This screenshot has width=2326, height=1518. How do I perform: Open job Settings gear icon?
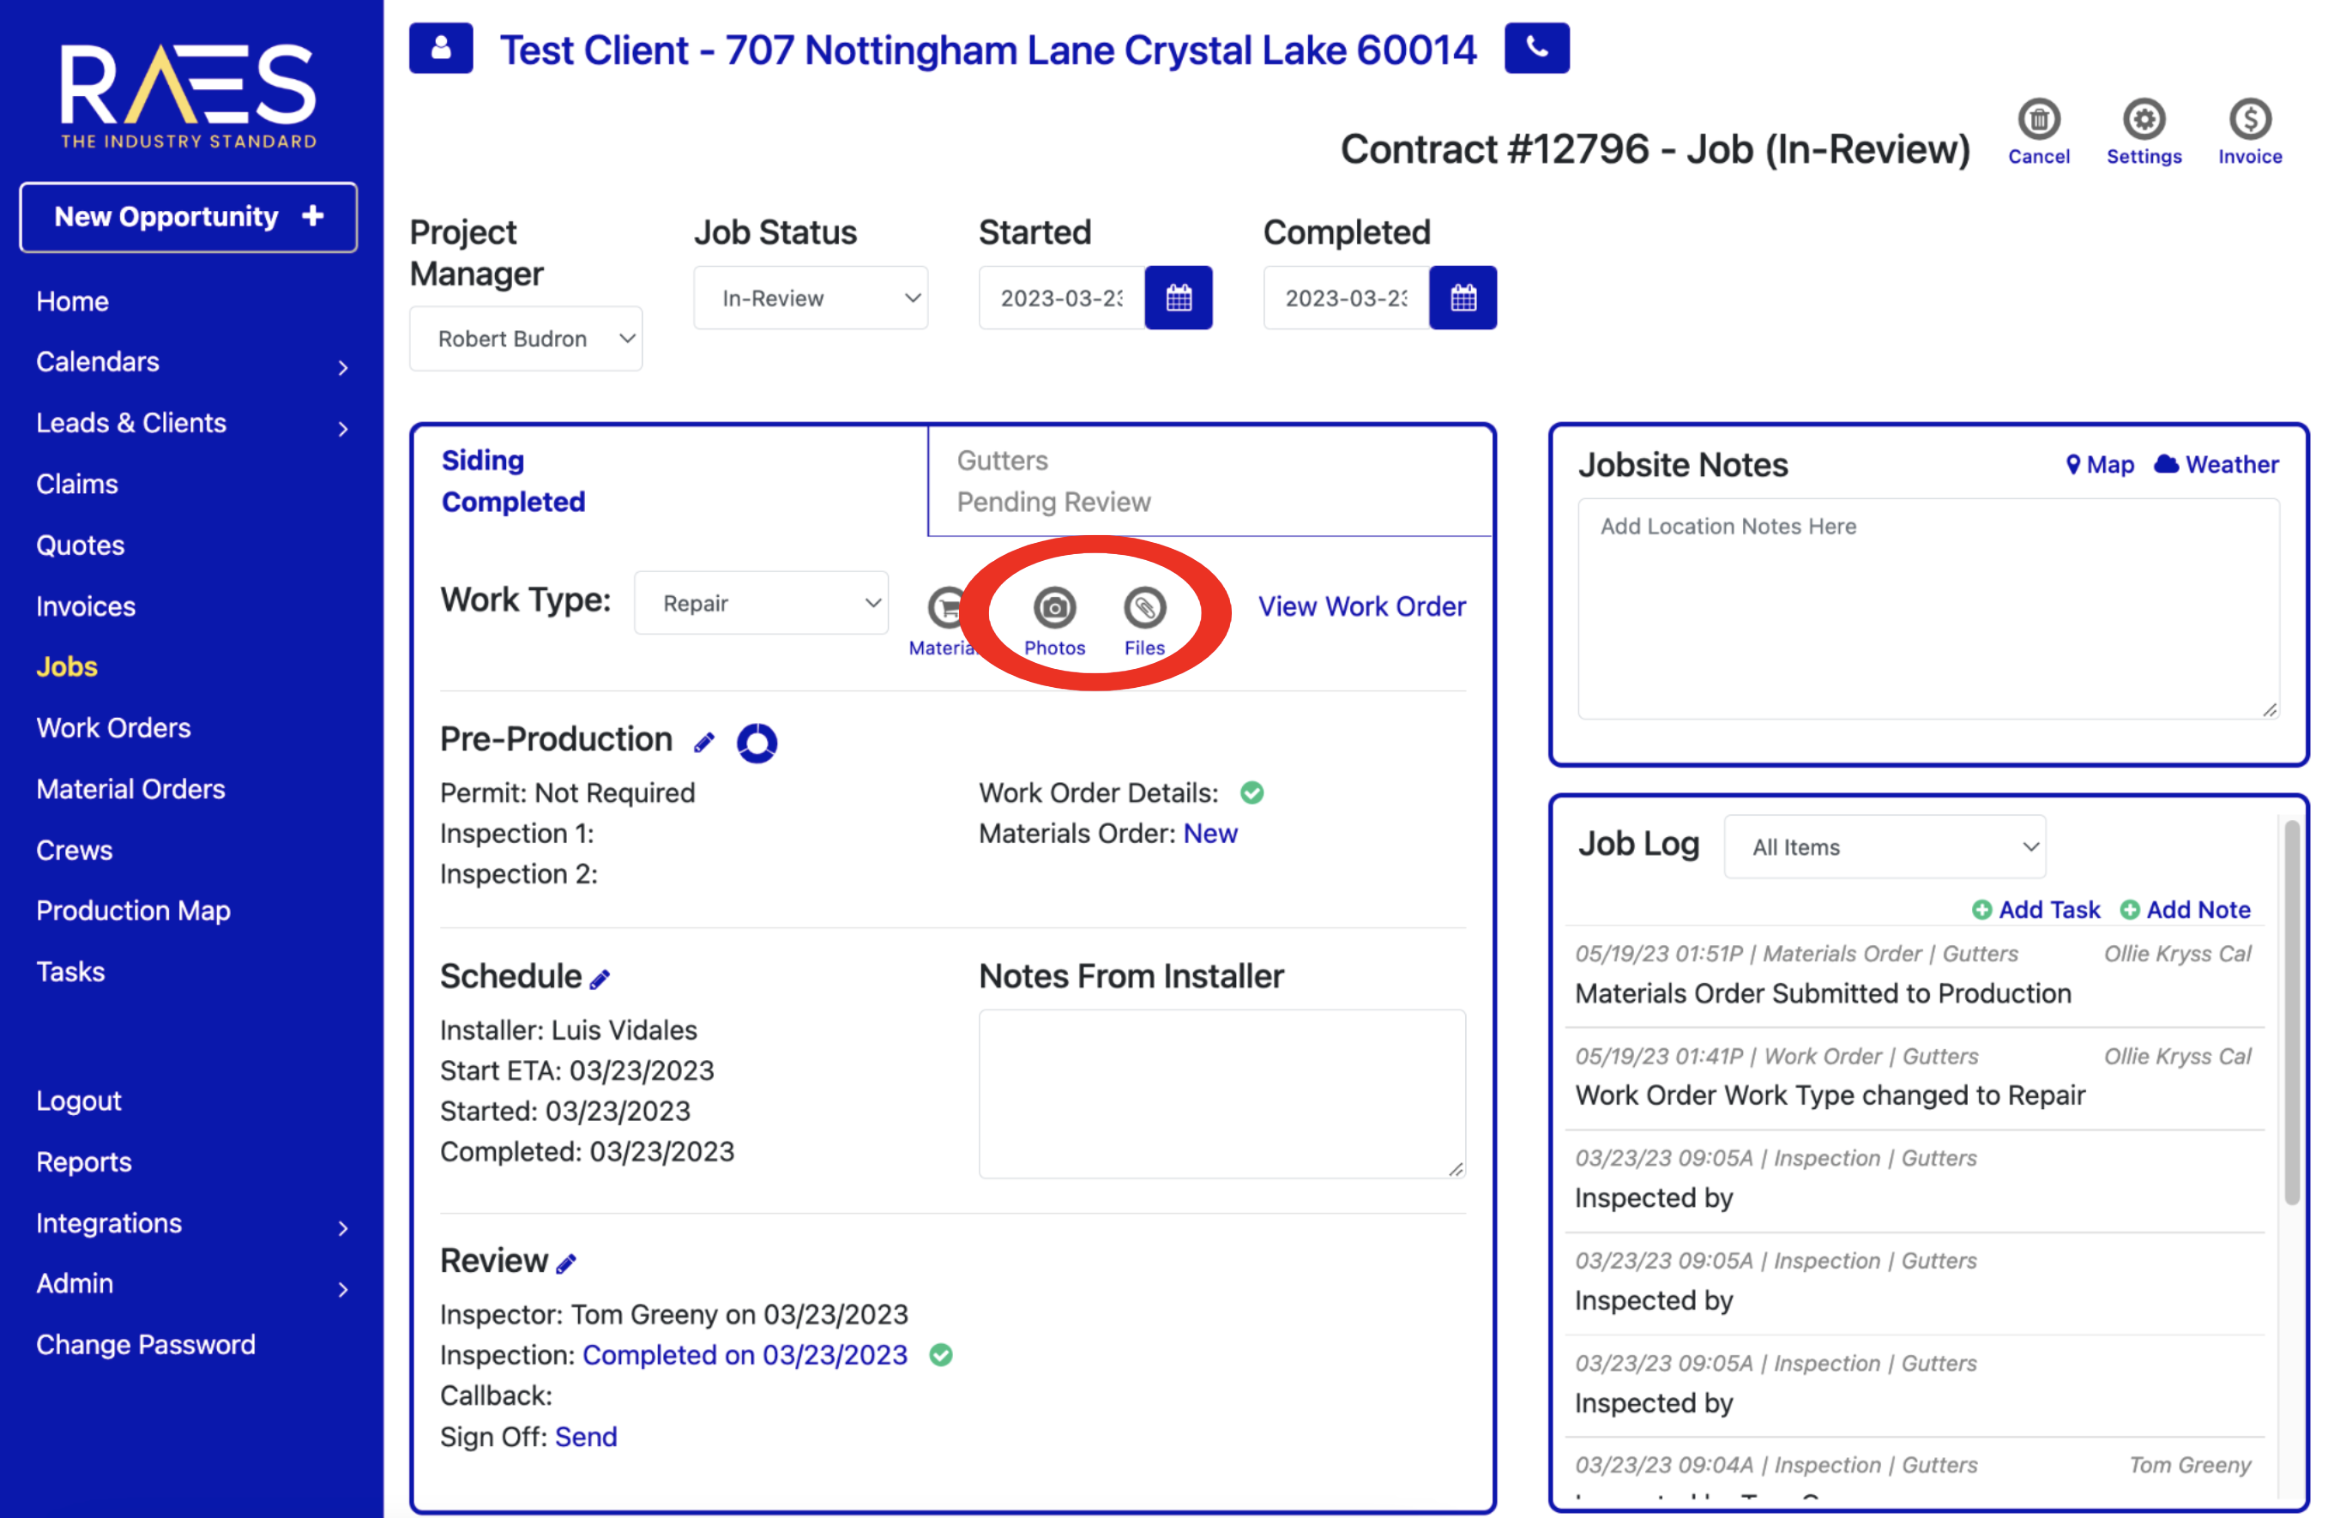coord(2143,121)
